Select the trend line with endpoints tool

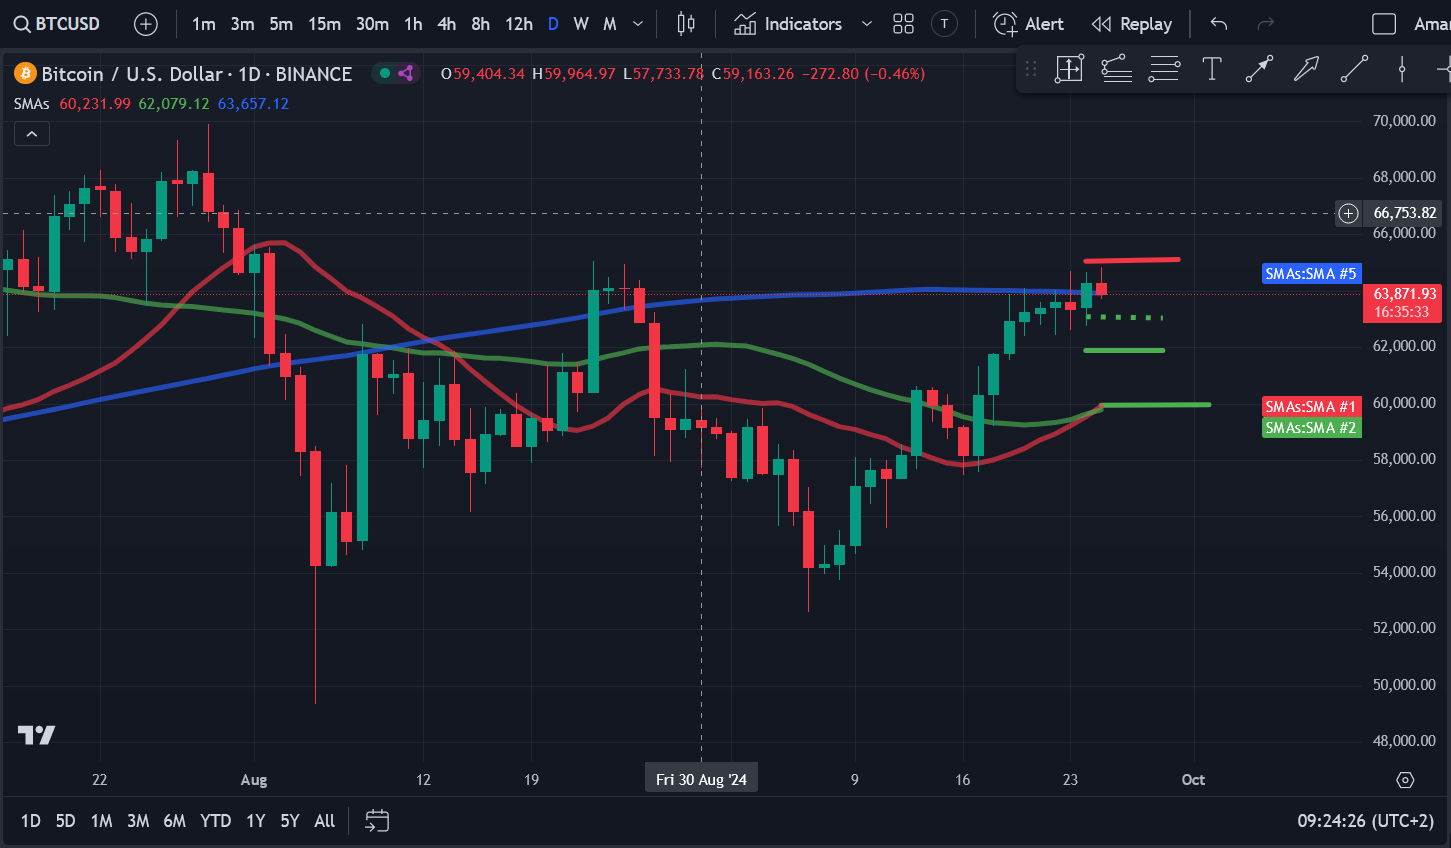[x=1259, y=69]
